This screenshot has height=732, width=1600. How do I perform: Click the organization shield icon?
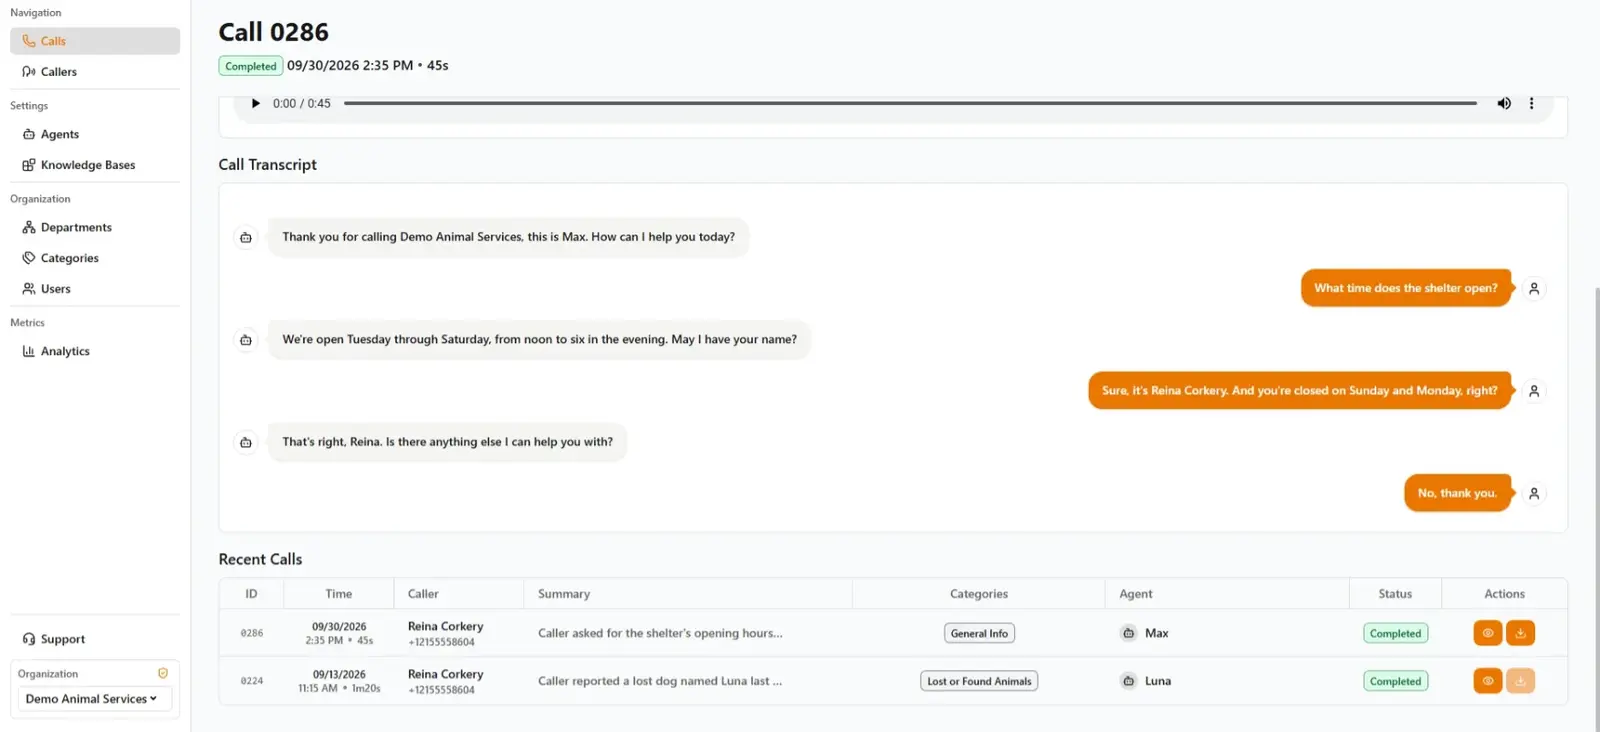163,673
